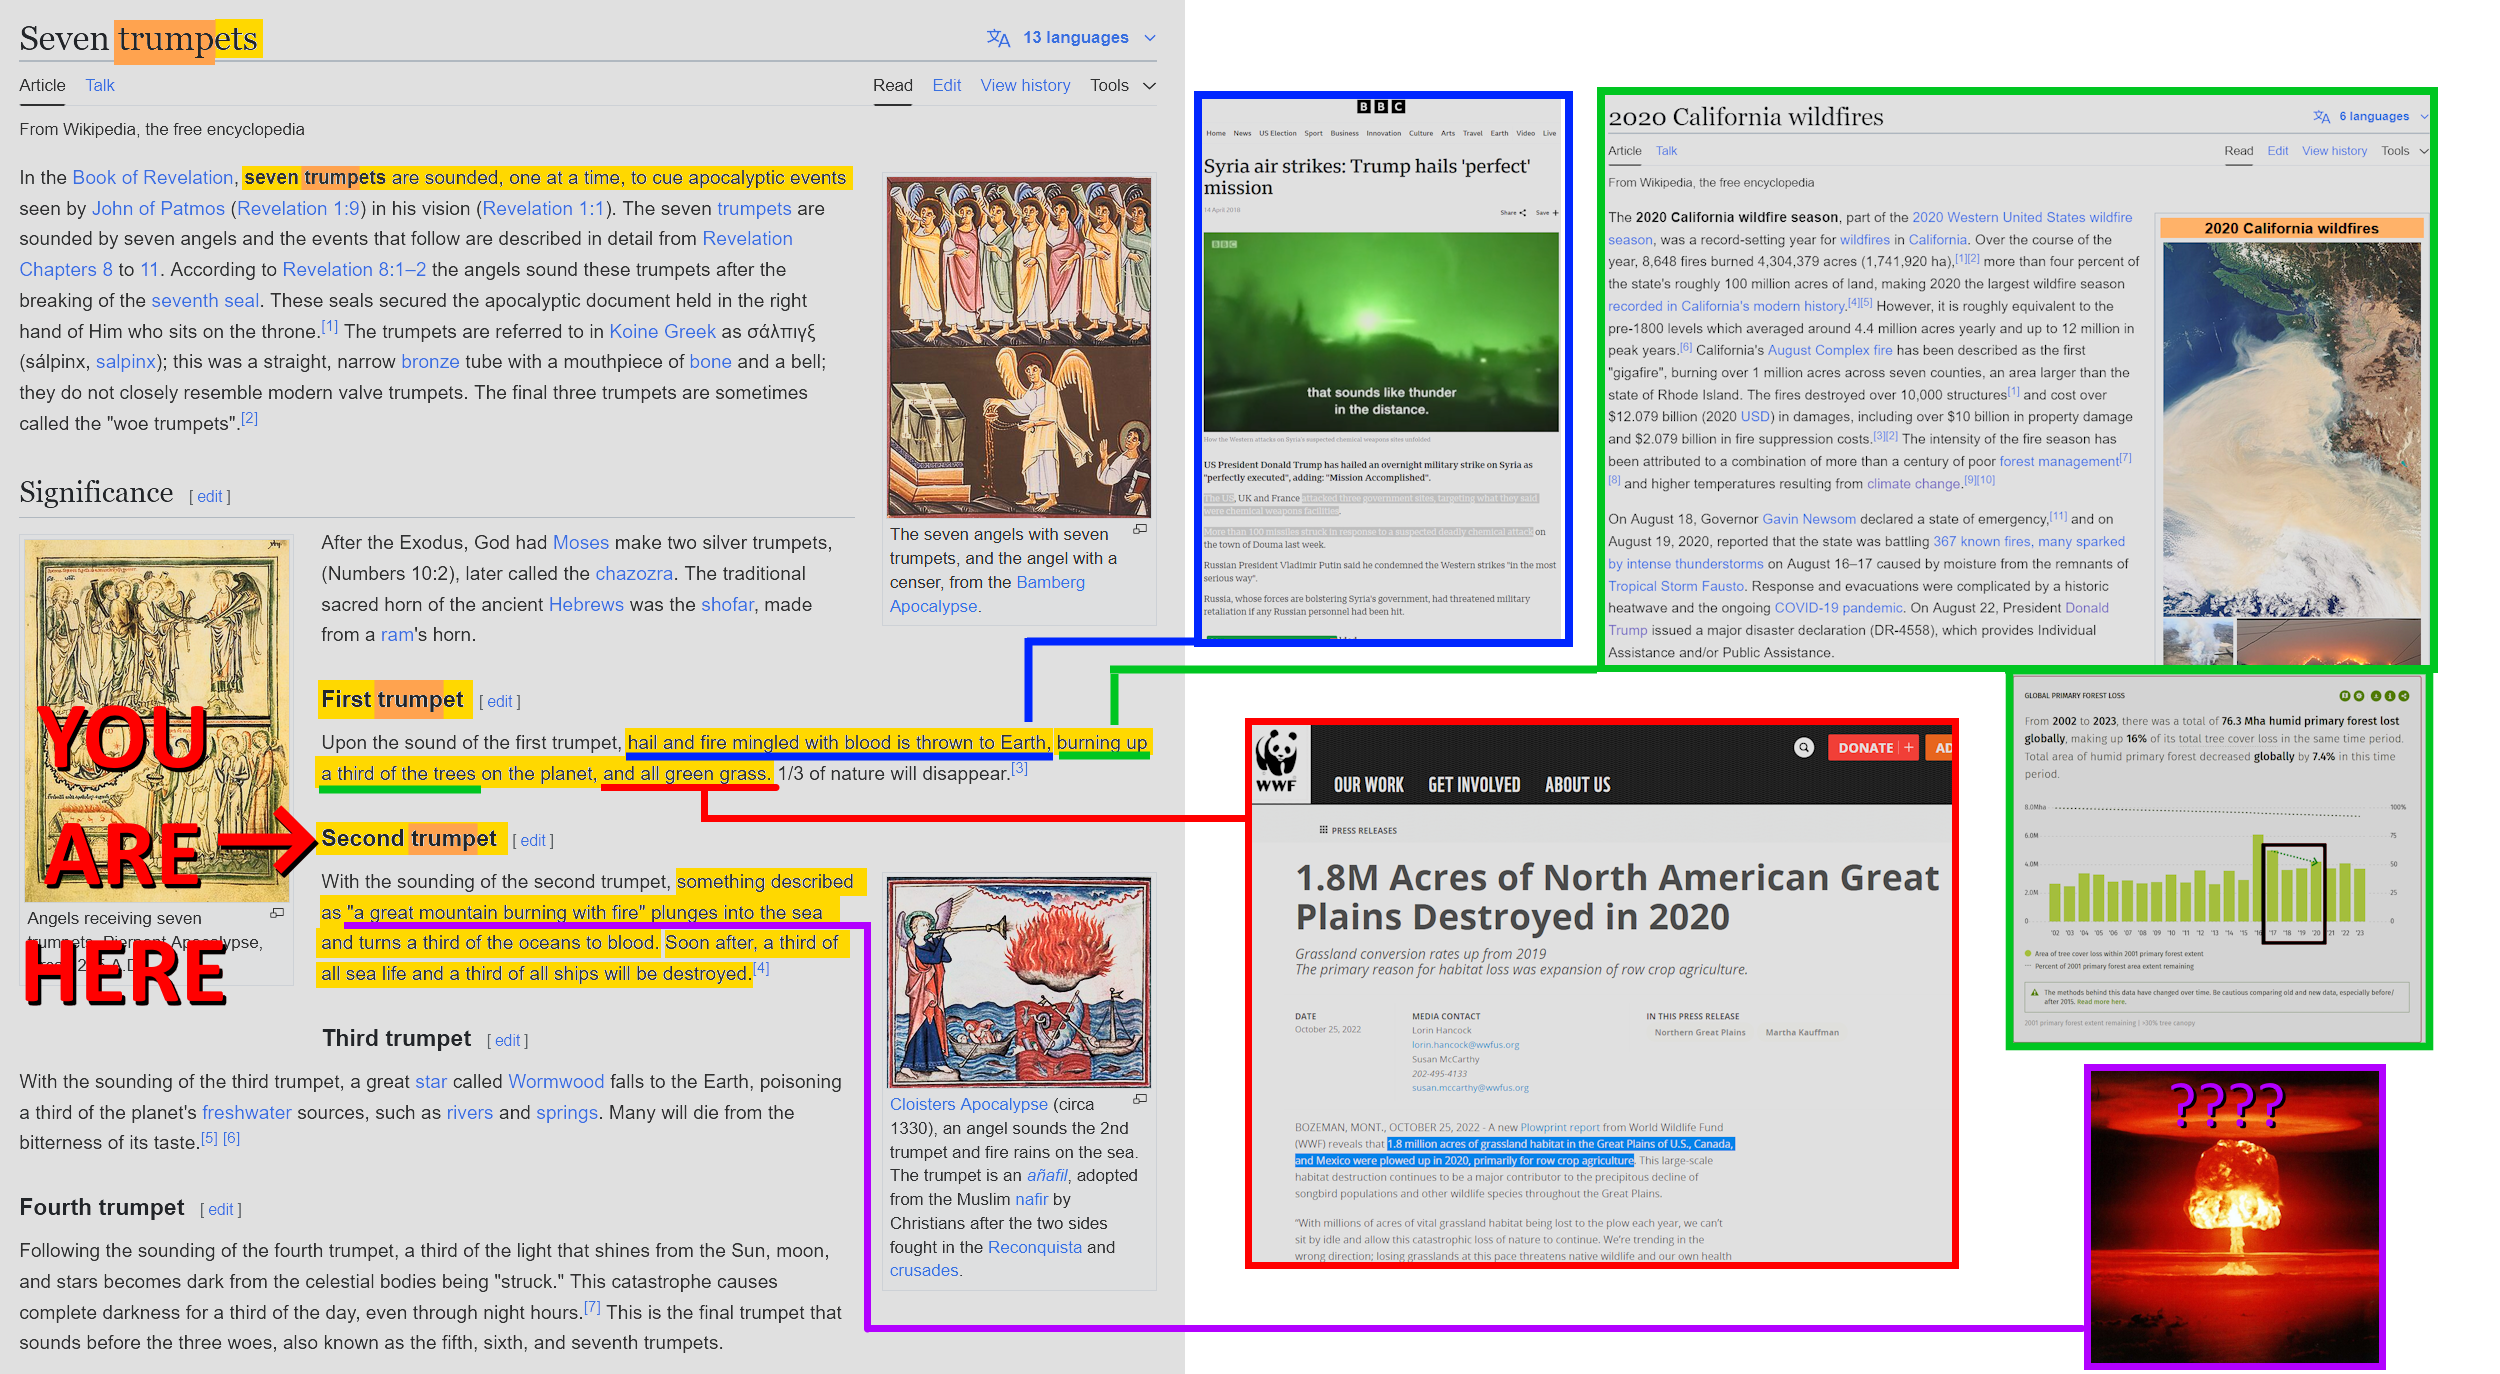The width and height of the screenshot is (2500, 1374).
Task: Edit the Significance section
Action: (210, 497)
